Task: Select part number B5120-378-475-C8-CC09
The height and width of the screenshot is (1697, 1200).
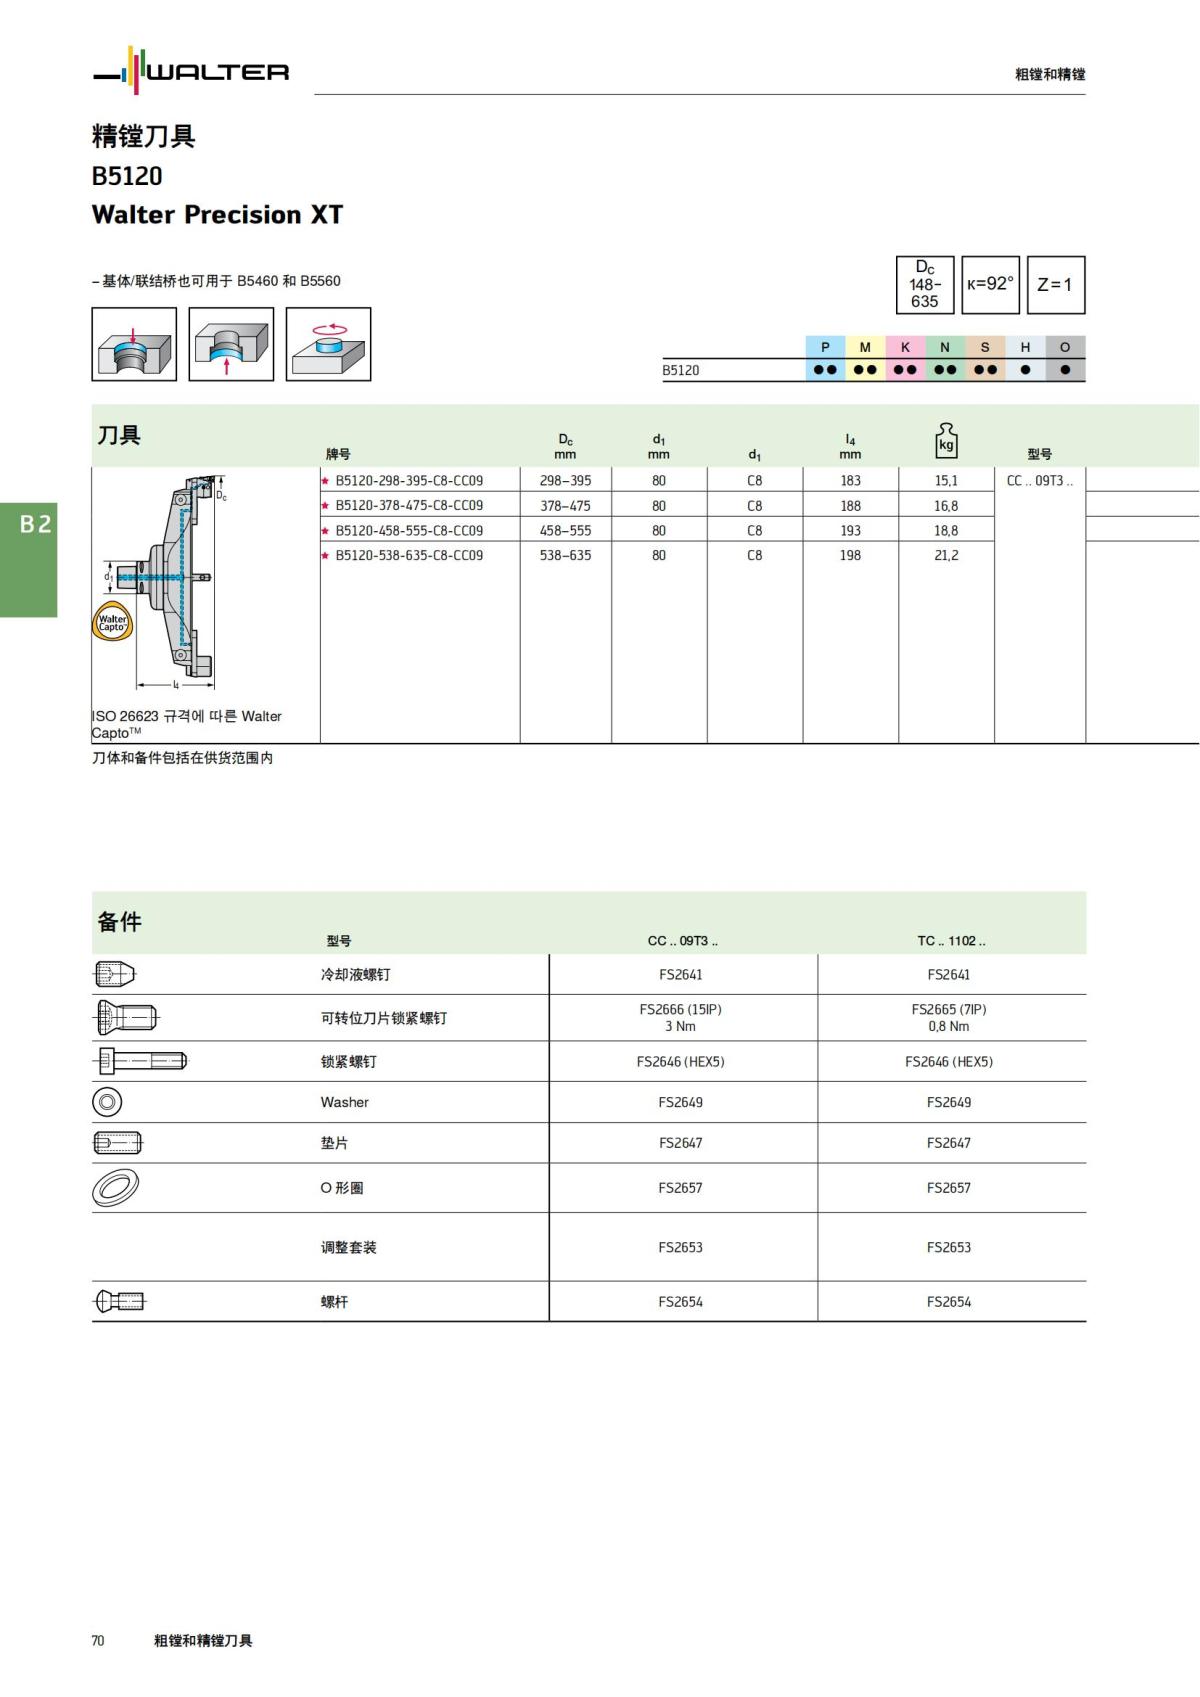Action: [409, 506]
